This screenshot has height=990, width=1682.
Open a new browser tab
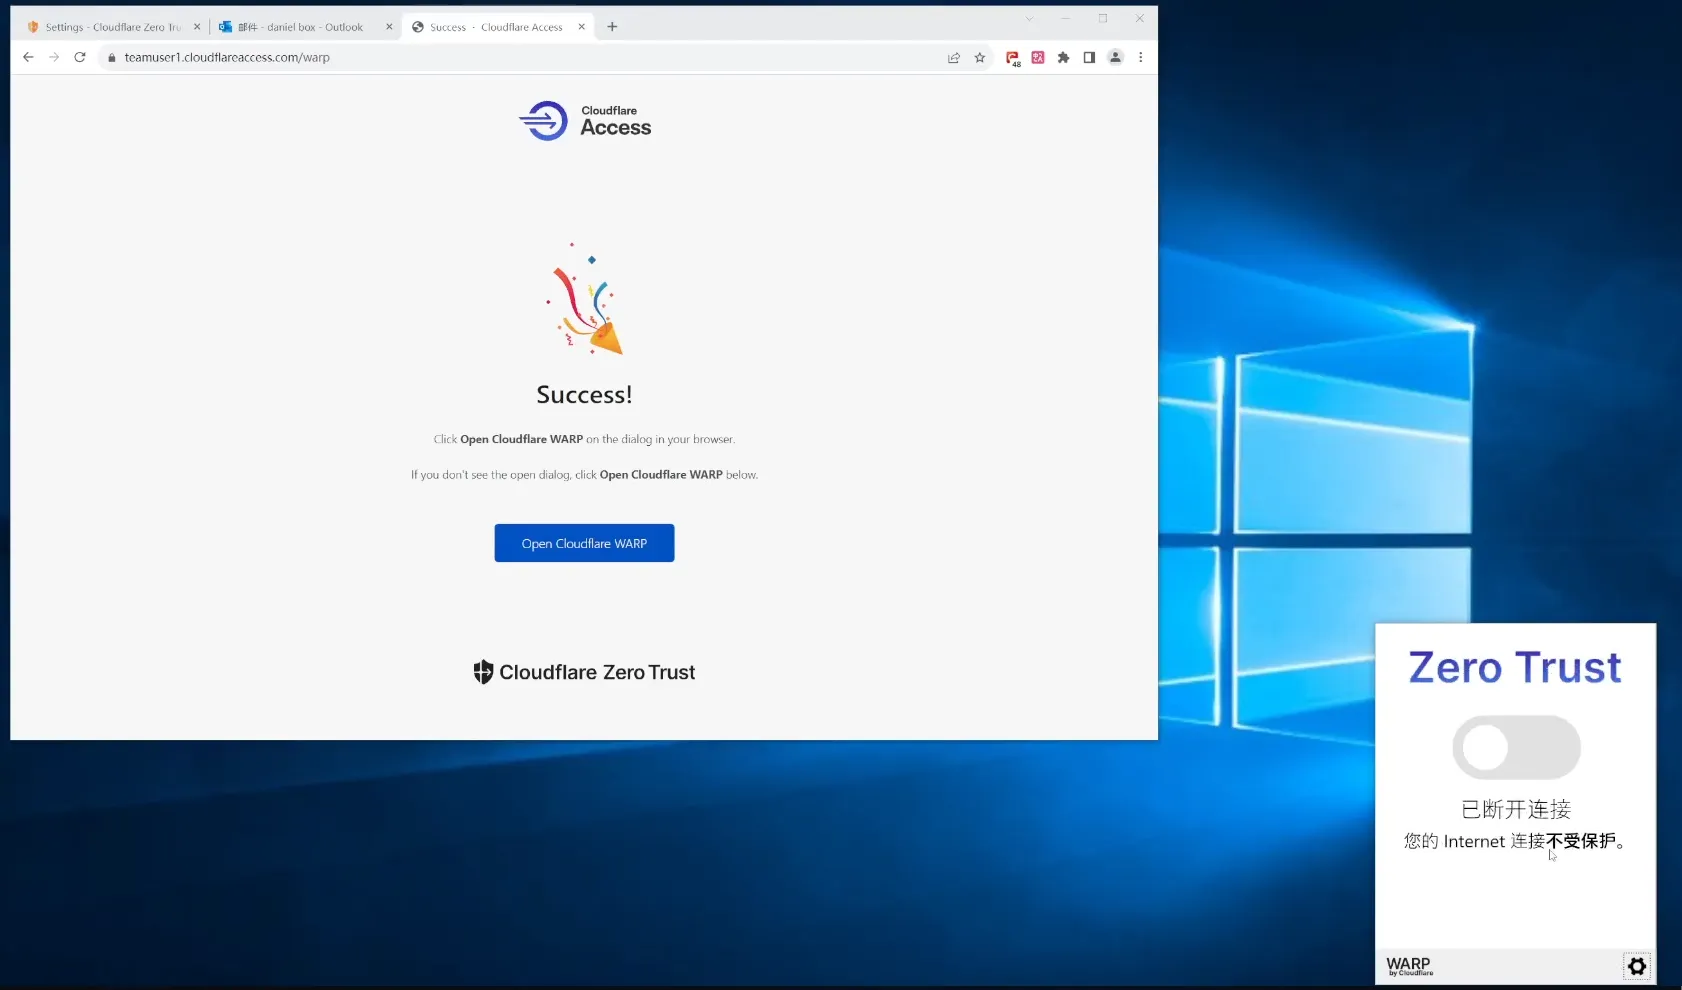pos(612,27)
